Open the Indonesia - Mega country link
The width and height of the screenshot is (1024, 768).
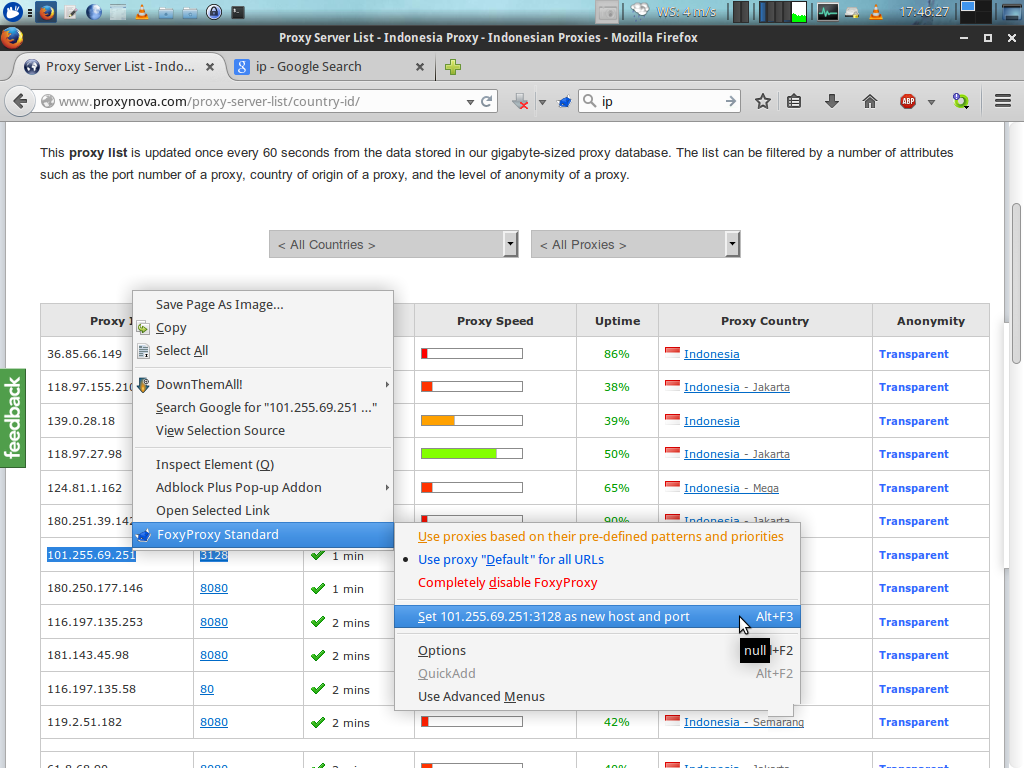[731, 488]
